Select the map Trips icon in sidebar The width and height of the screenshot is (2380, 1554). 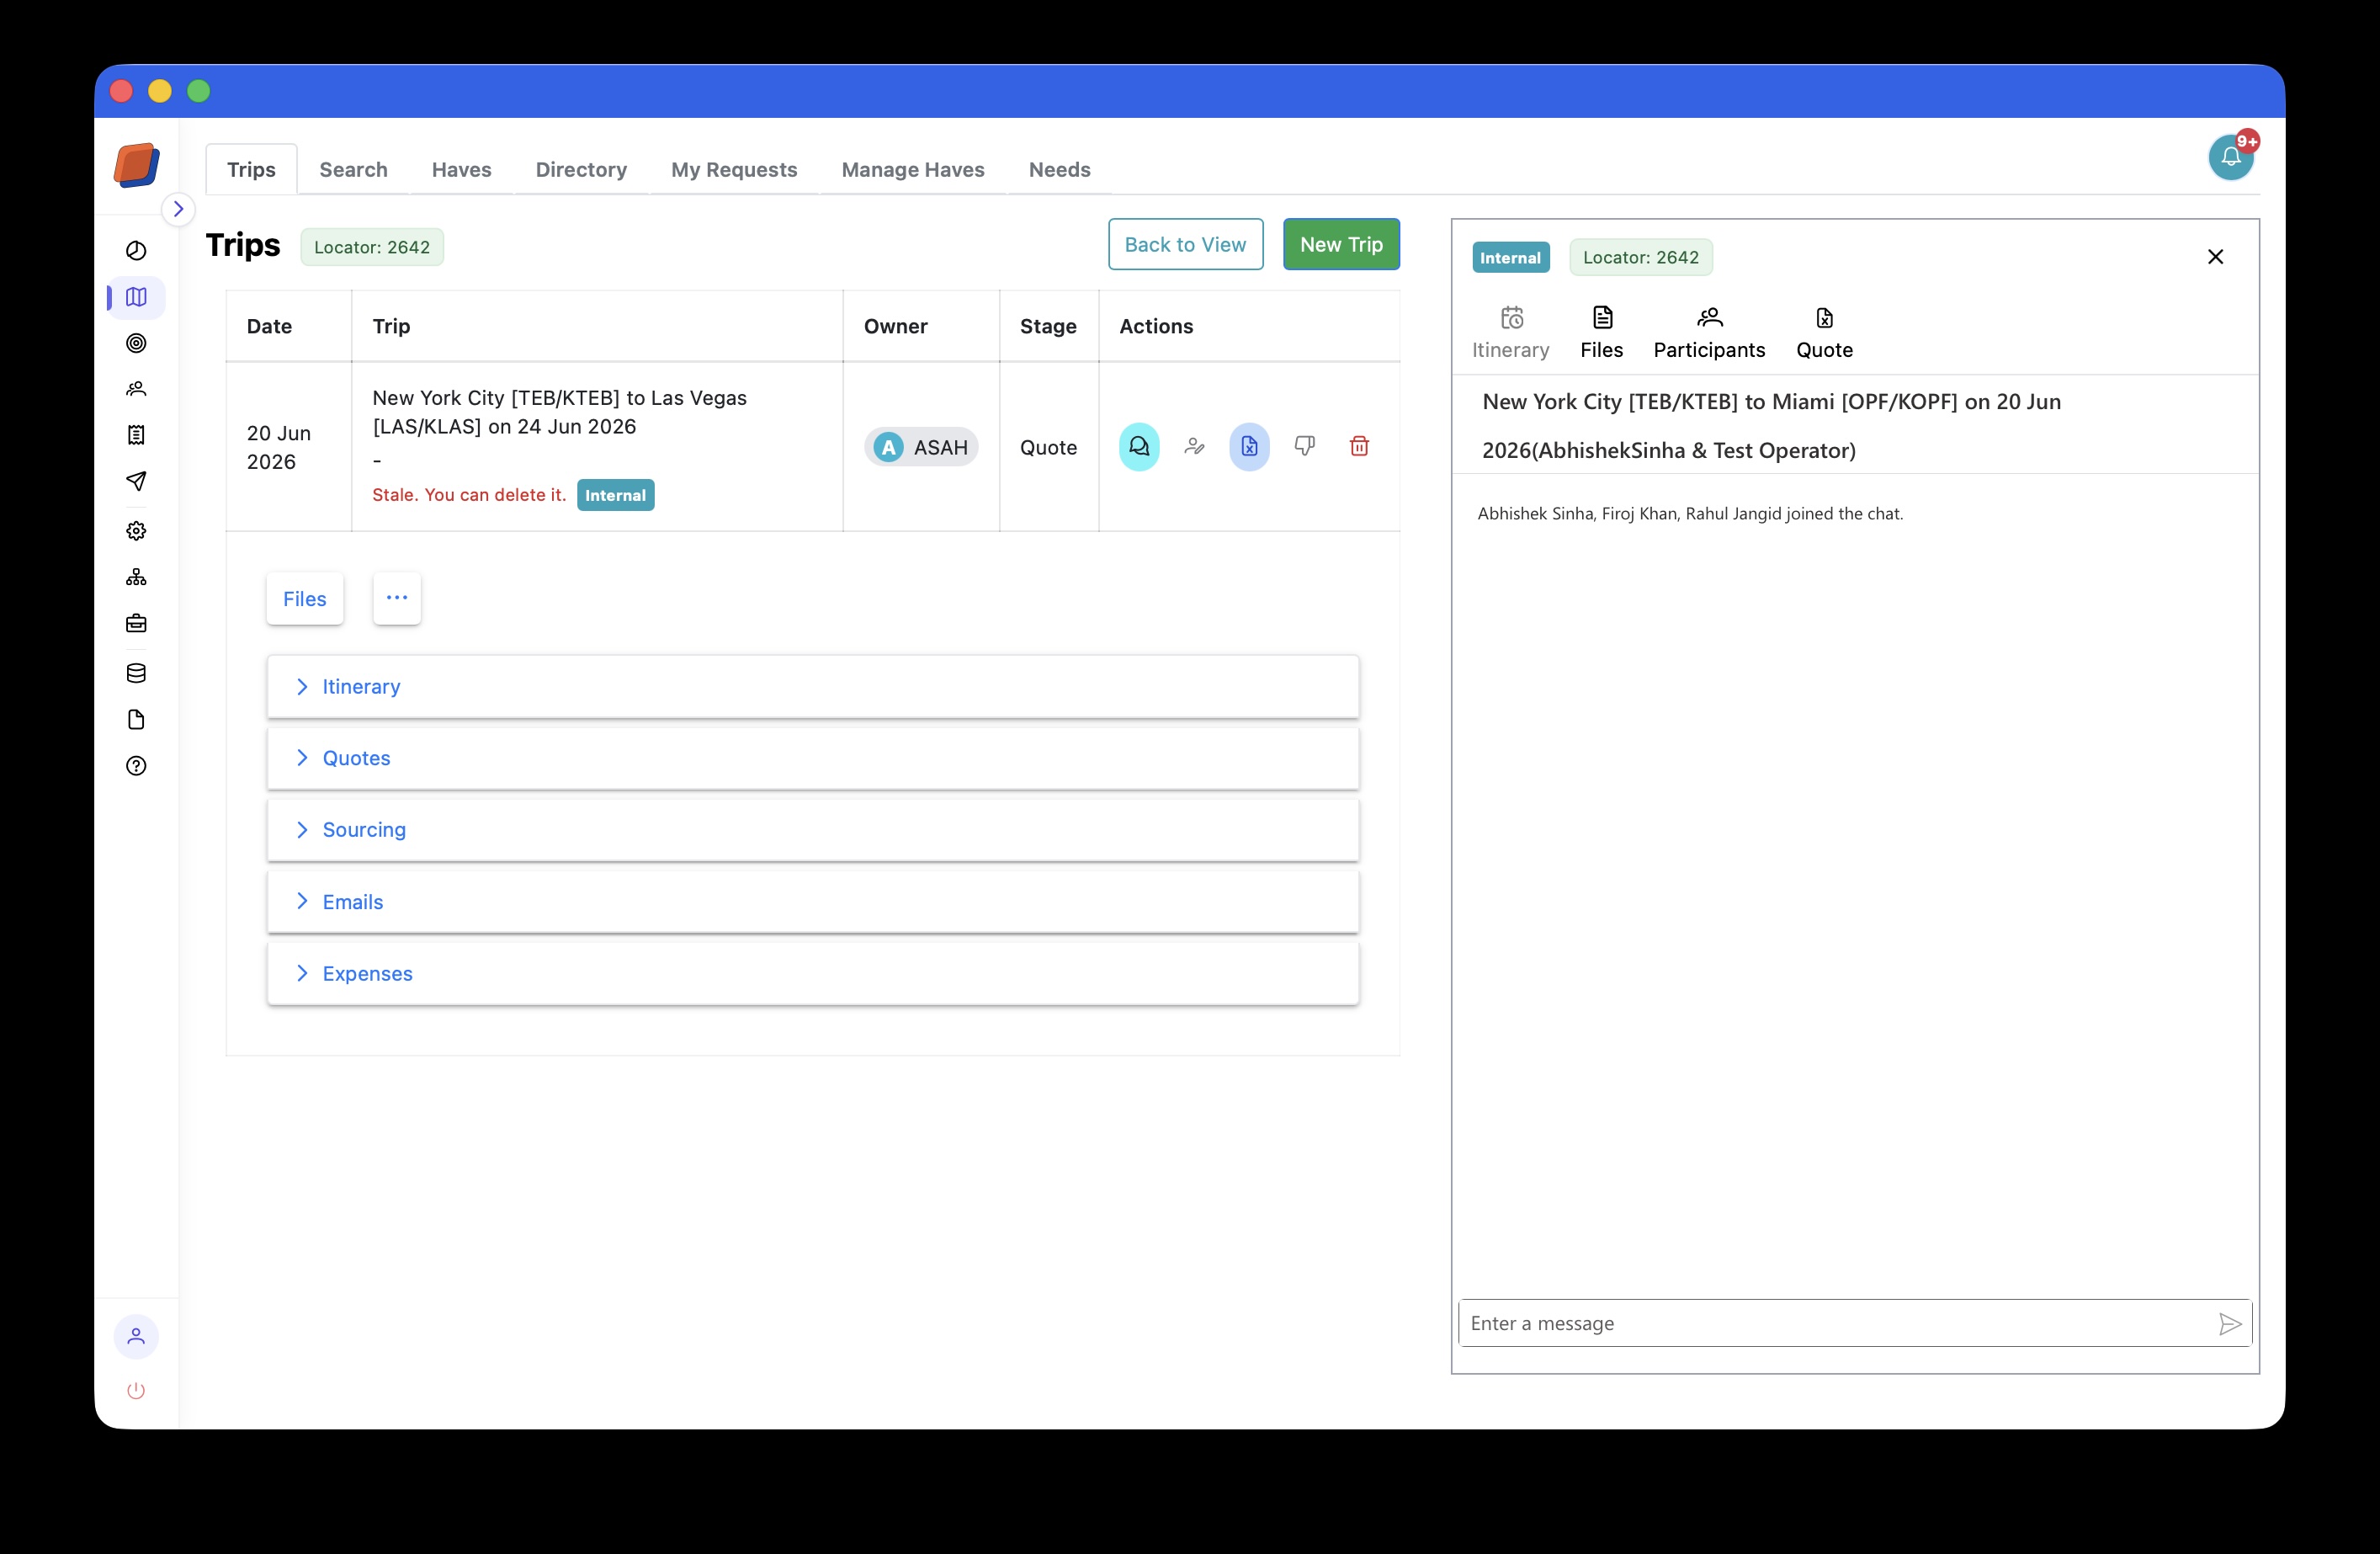tap(136, 297)
